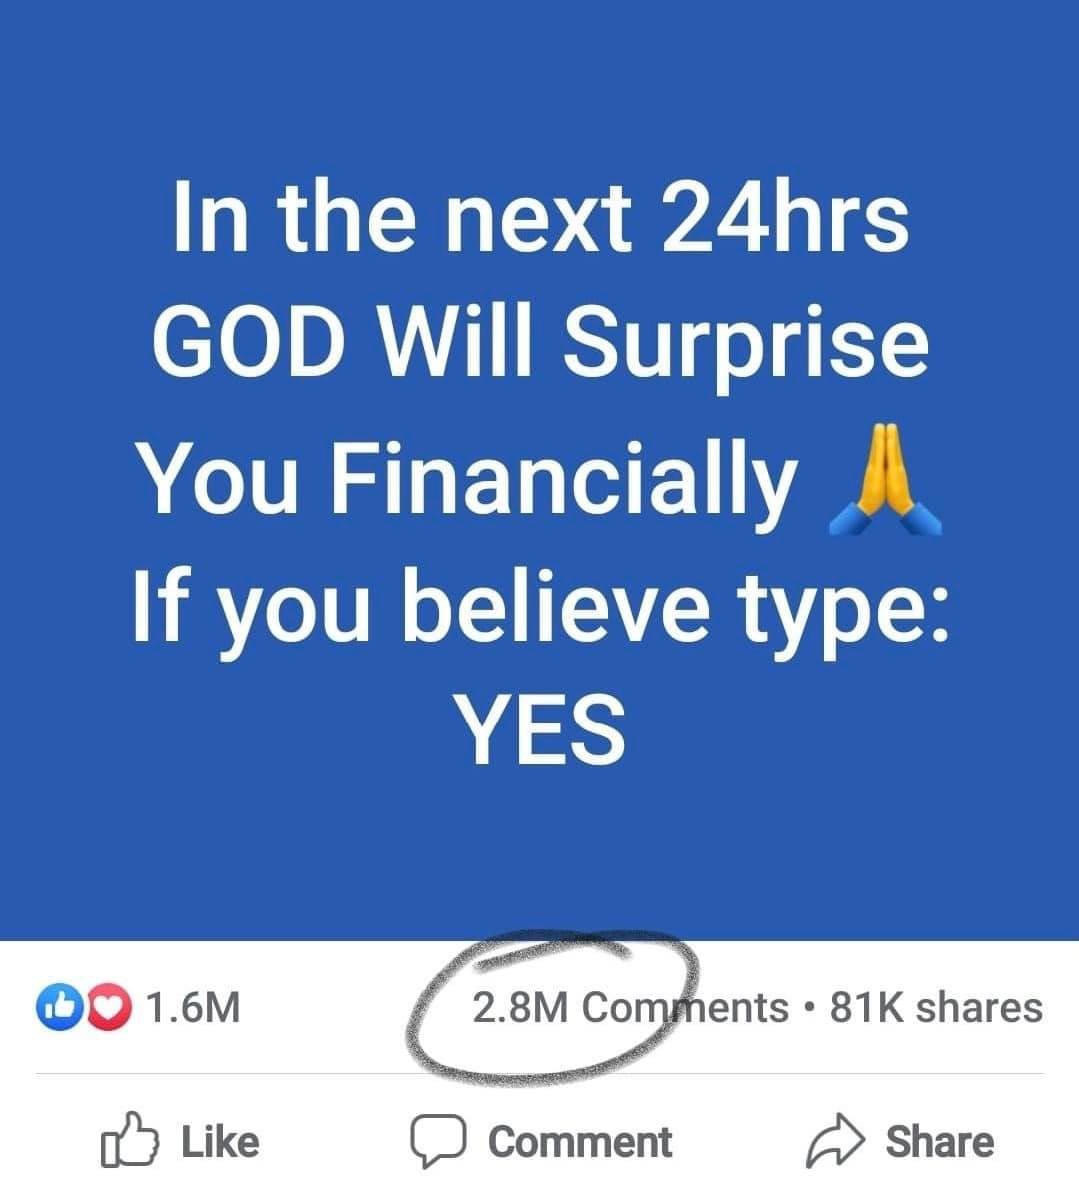
Task: Click the 'GOD Will Surprise' line
Action: (540, 341)
